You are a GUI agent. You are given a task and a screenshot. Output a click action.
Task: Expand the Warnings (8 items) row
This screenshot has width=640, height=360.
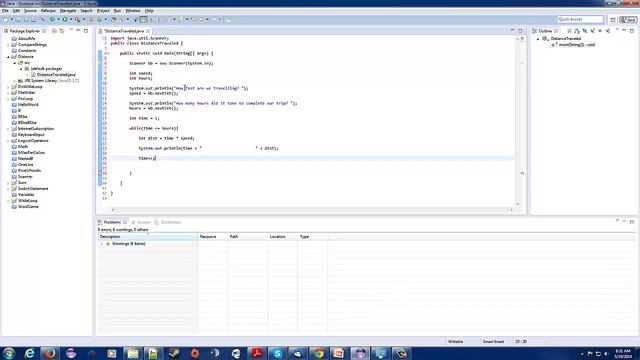[102, 244]
